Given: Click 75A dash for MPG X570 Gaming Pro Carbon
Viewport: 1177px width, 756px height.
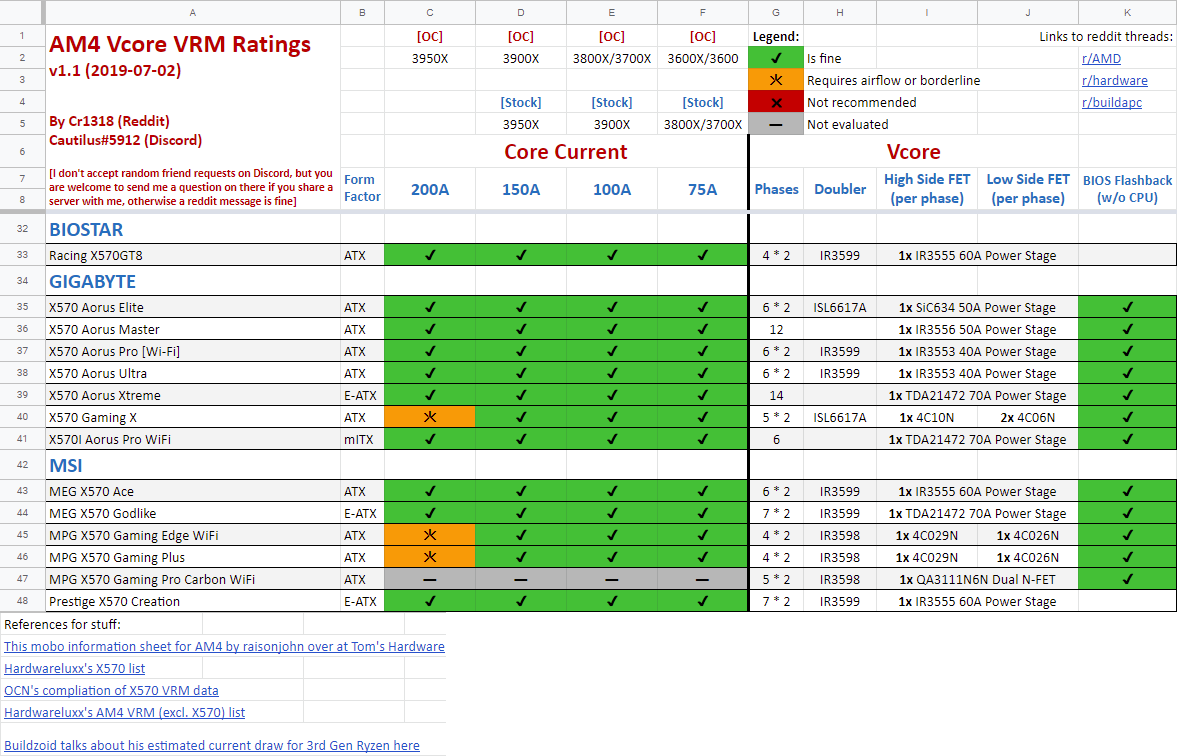Looking at the screenshot, I should pyautogui.click(x=703, y=579).
